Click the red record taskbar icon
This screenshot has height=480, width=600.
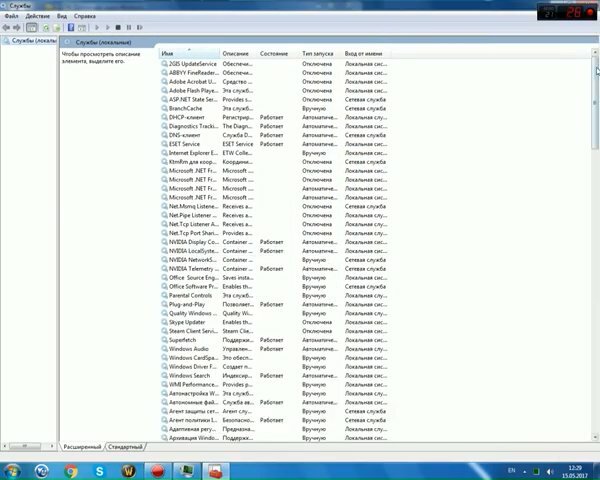point(158,471)
